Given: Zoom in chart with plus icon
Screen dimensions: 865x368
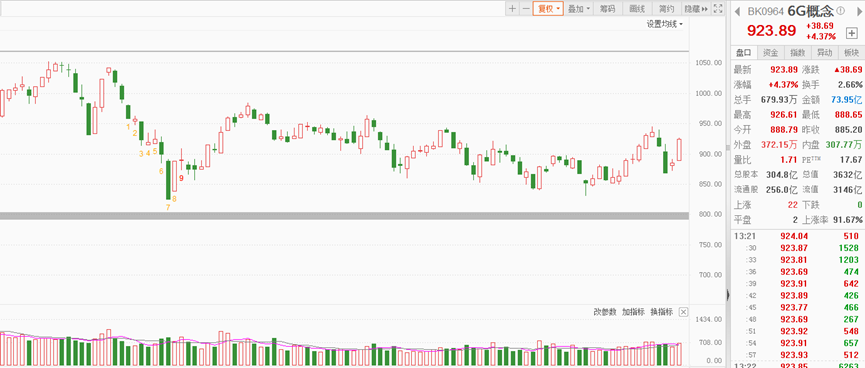Looking at the screenshot, I should point(512,8).
